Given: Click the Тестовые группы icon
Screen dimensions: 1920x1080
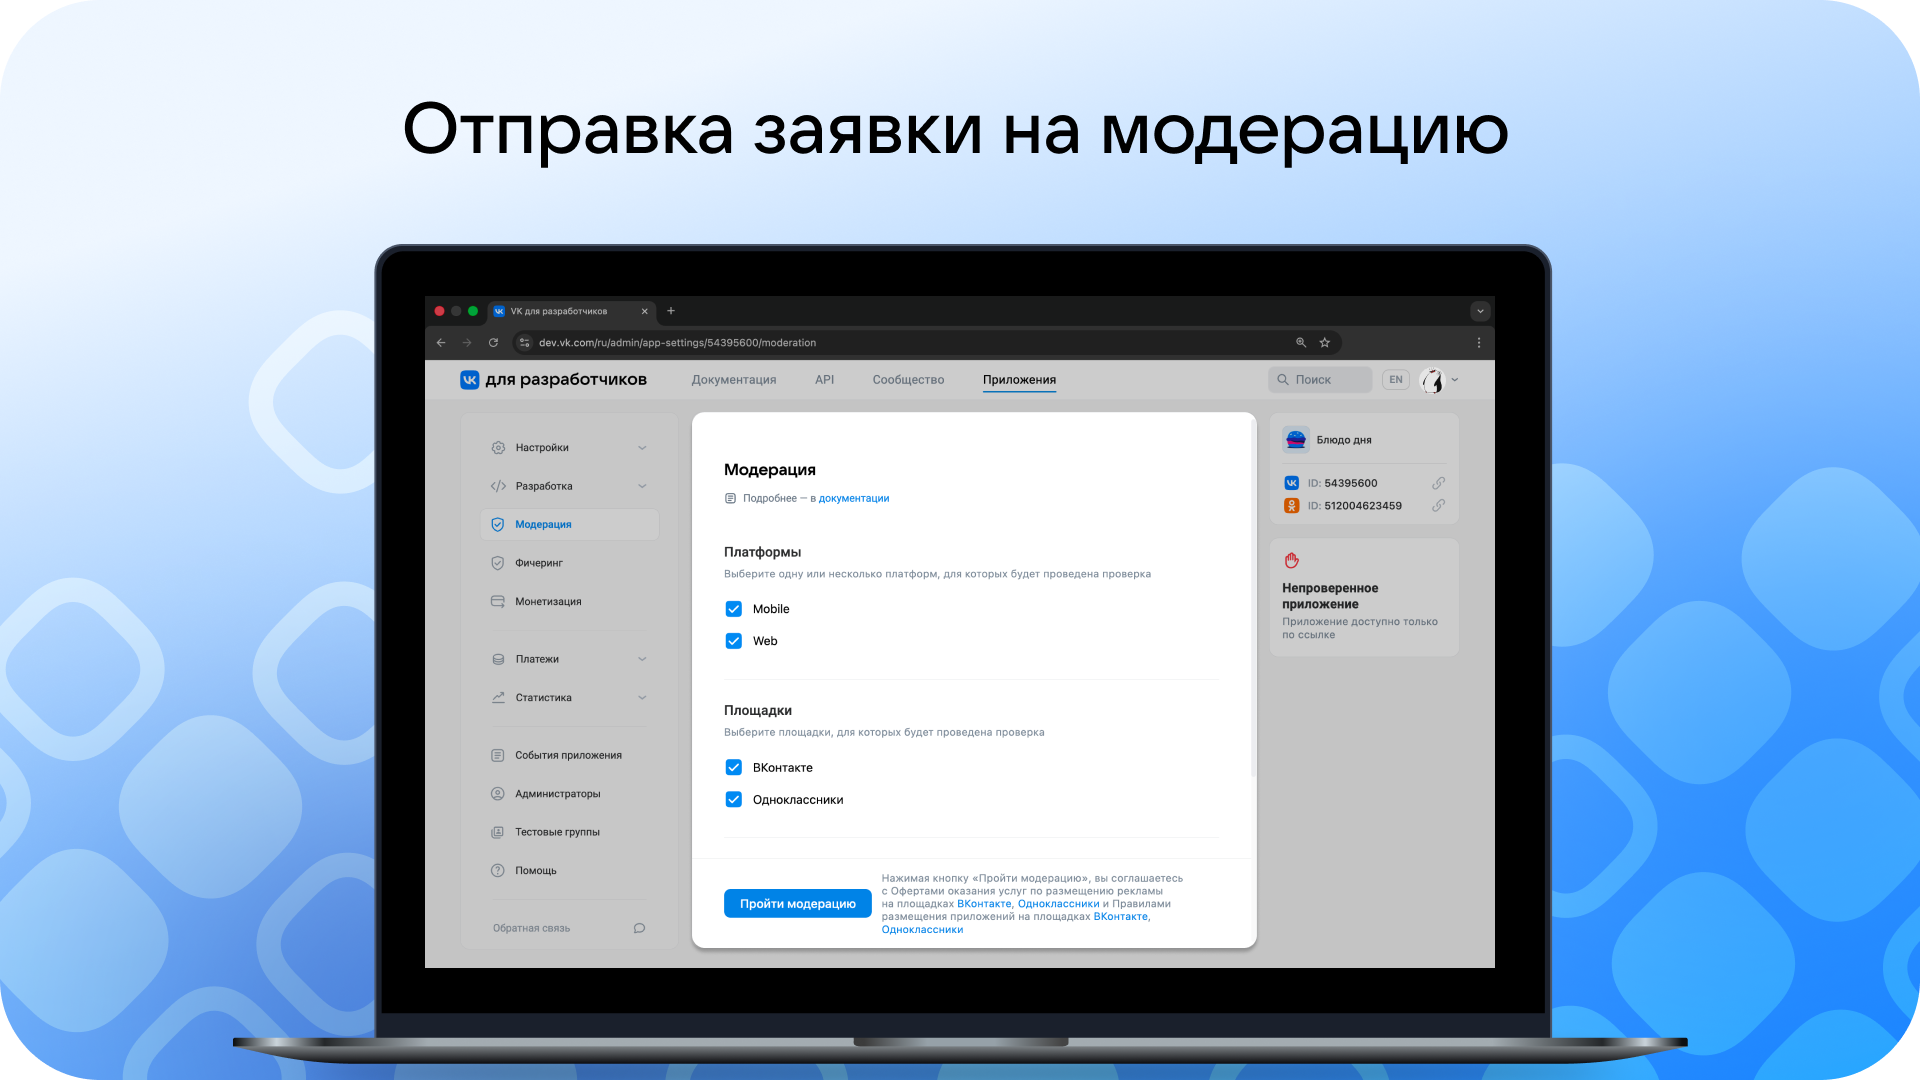Looking at the screenshot, I should point(498,833).
